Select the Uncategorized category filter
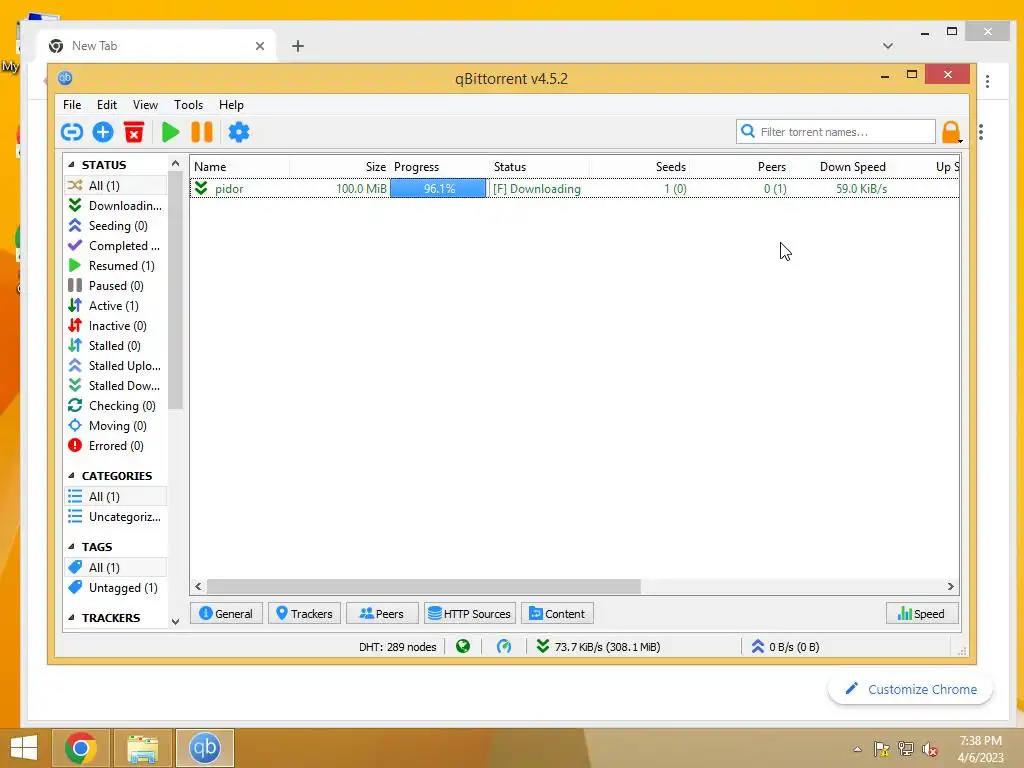 point(115,517)
